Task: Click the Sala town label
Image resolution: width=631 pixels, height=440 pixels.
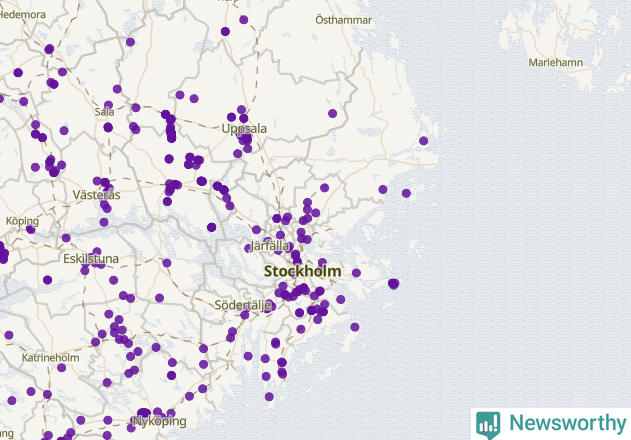Action: point(105,112)
